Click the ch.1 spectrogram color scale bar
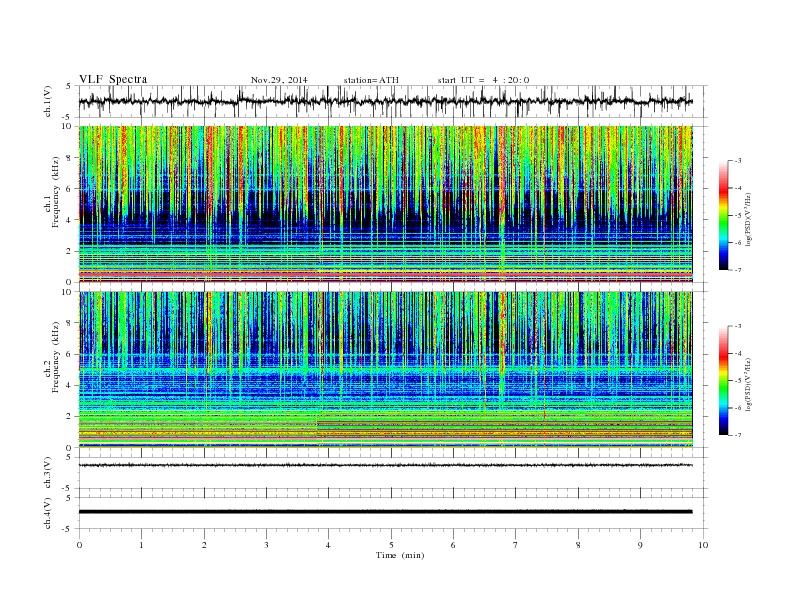Viewport: 792px width, 612px height. 723,215
